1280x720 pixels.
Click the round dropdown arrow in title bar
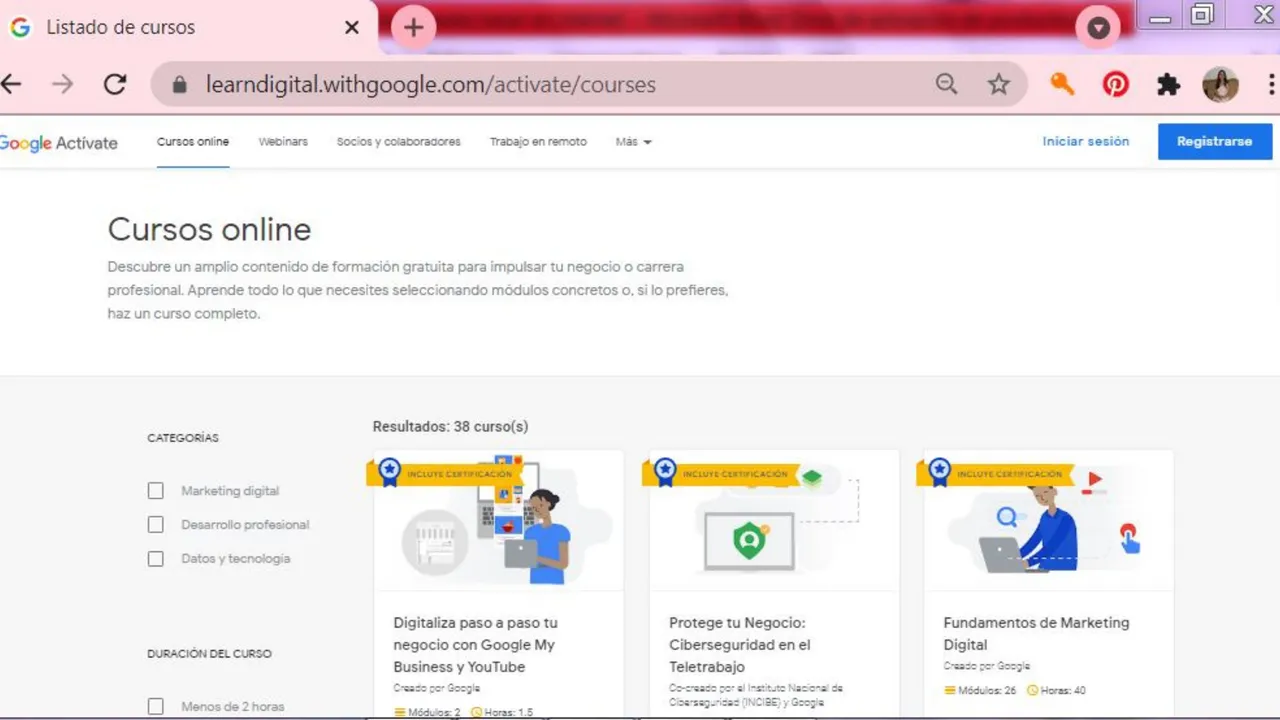tap(1098, 27)
